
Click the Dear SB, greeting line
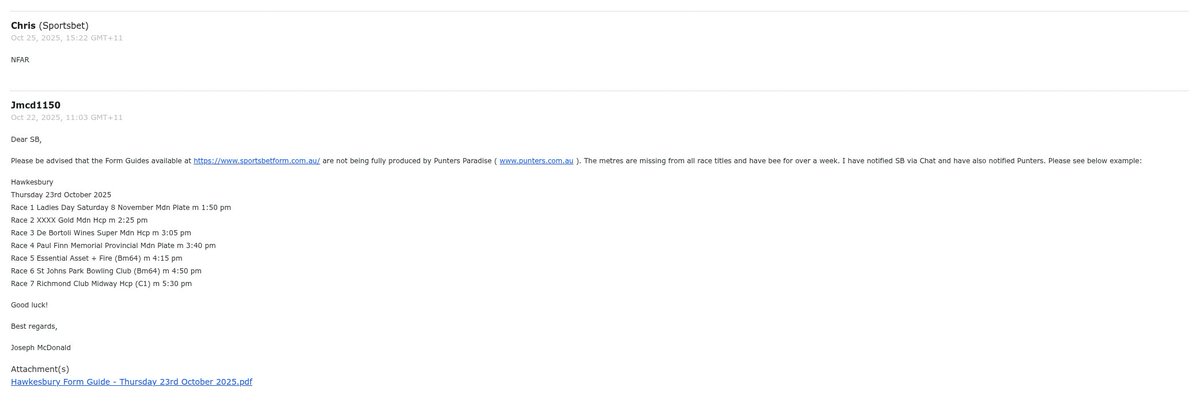(x=26, y=139)
